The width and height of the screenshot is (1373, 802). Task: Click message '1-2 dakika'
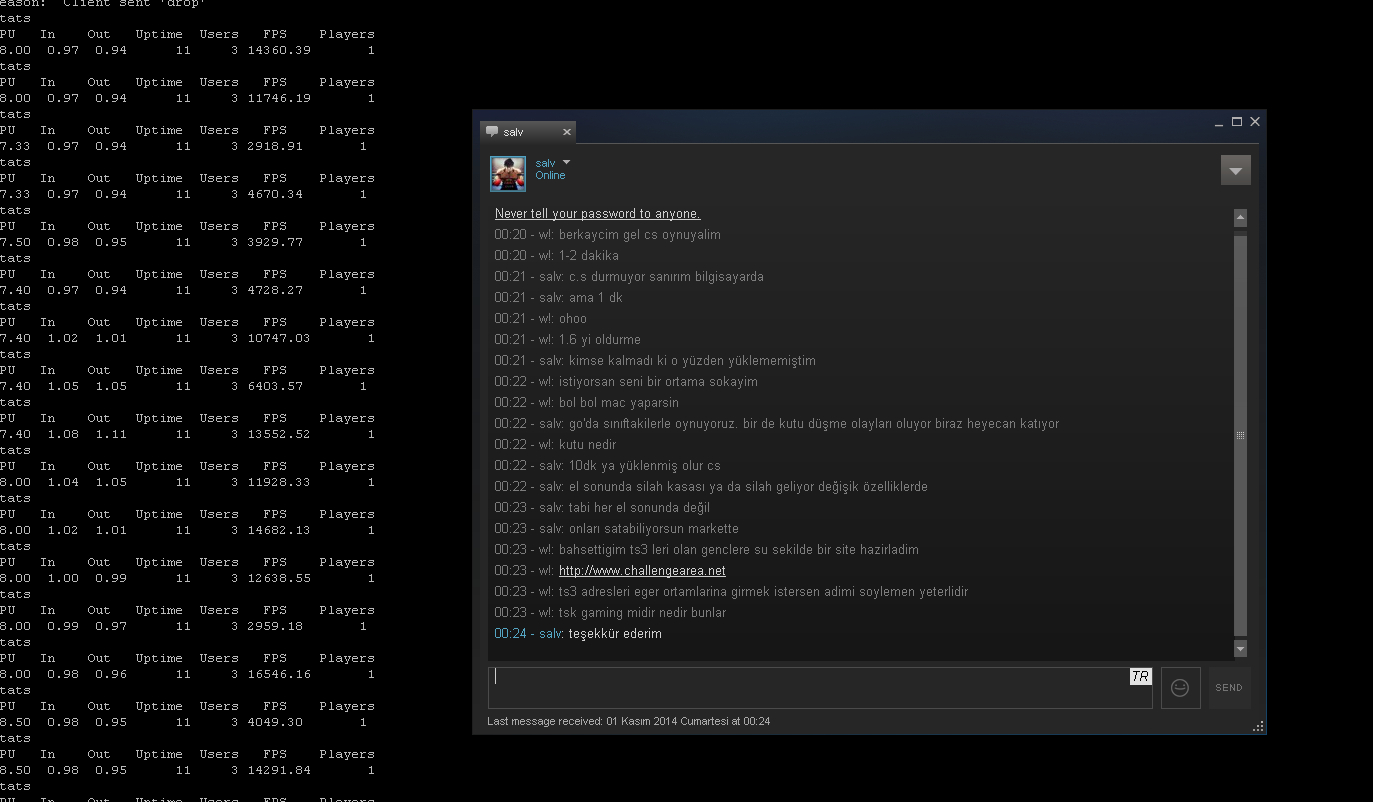589,256
